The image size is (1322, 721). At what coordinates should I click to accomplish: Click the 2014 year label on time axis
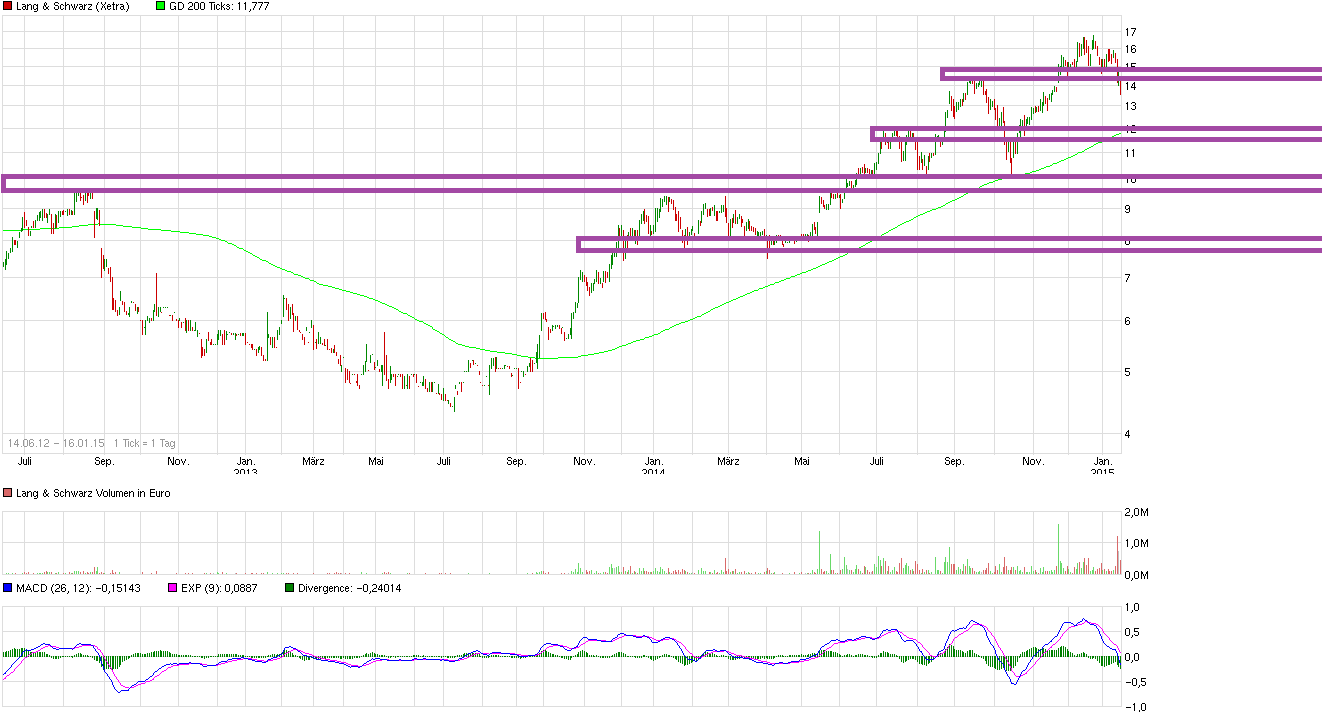tap(653, 472)
